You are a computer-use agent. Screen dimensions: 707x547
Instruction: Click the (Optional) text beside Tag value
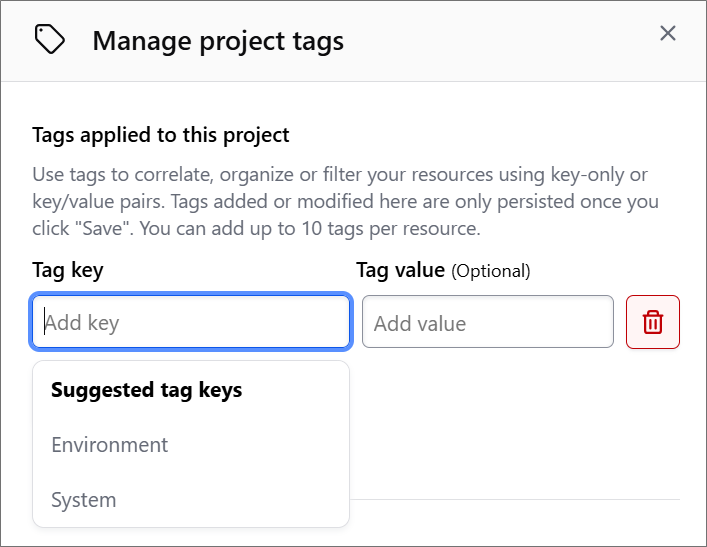point(491,271)
